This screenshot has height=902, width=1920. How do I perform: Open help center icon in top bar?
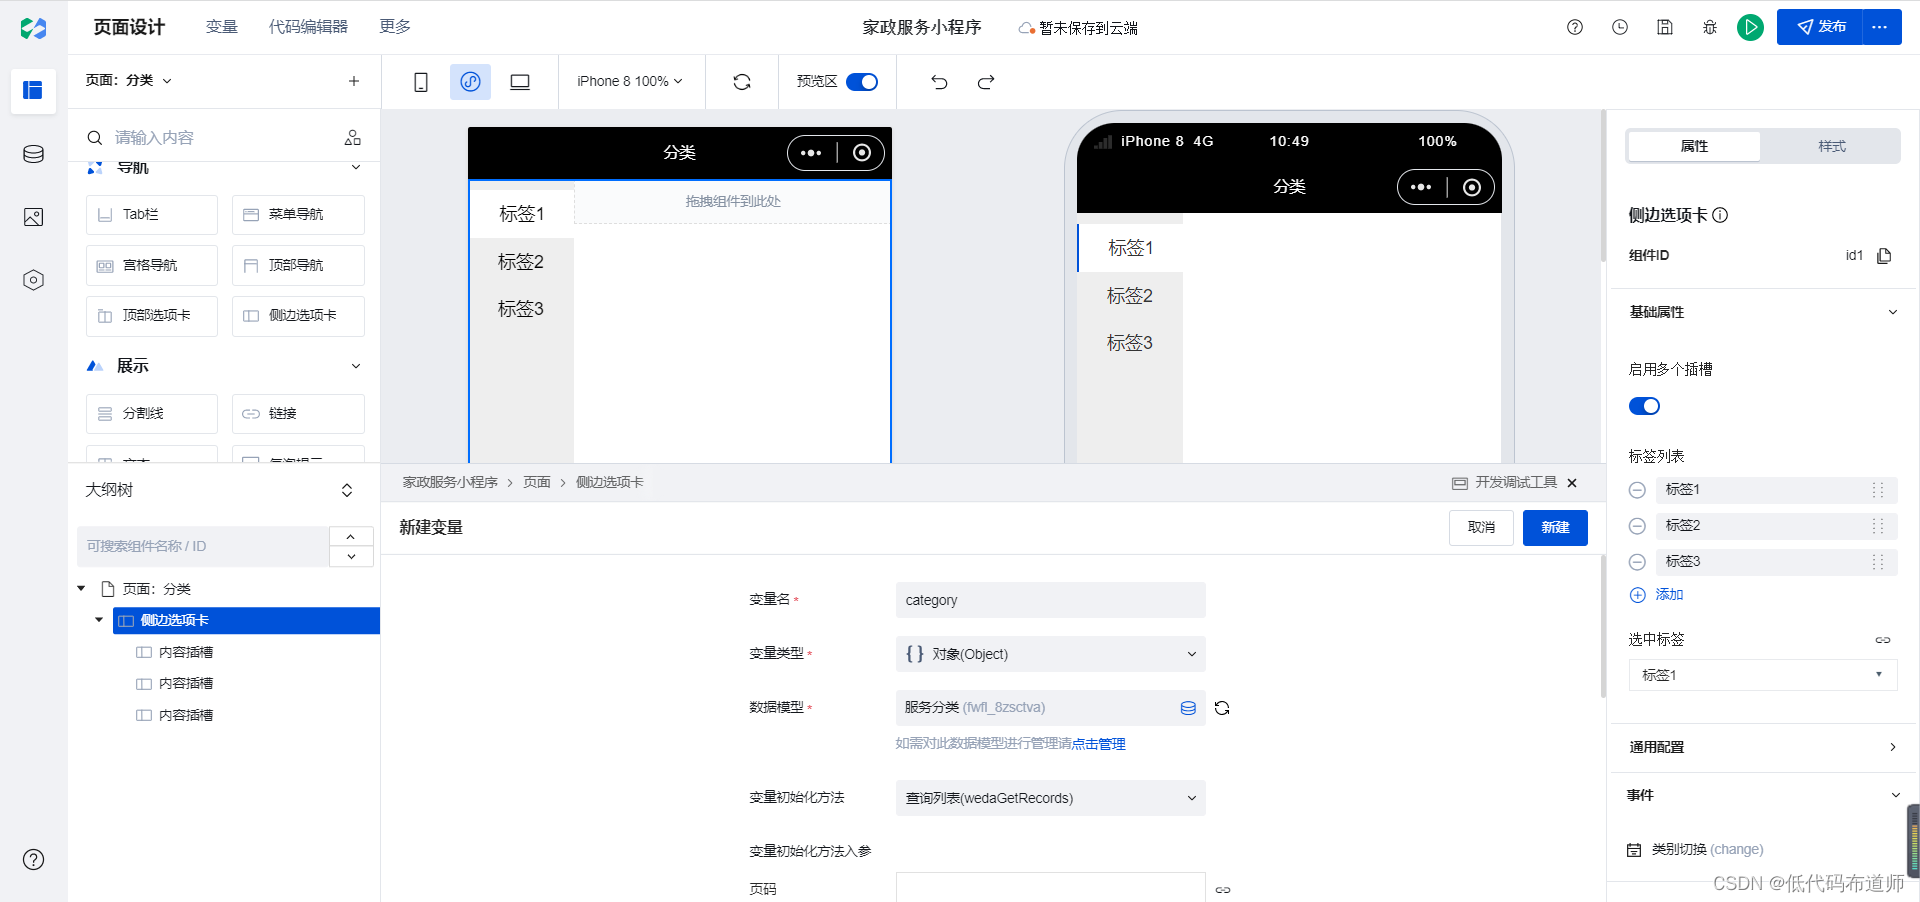point(1575,27)
